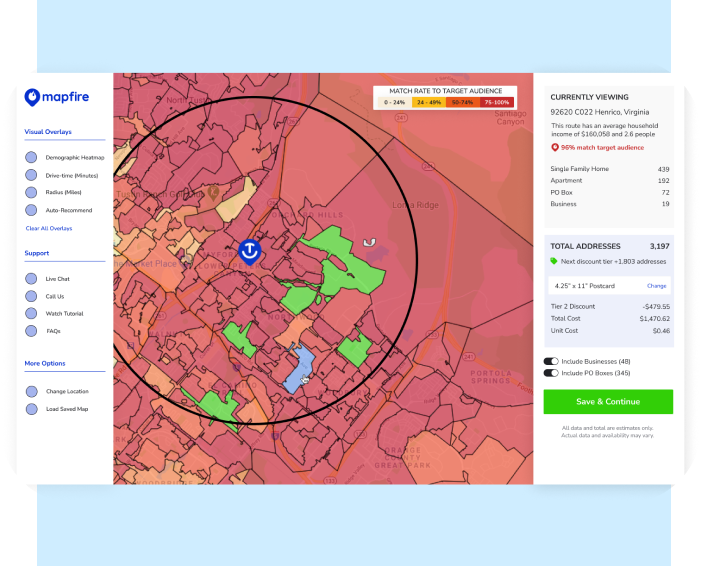Screen dimensions: 701x566
Task: Select the Drive-time (Minutes) overlay circle
Action: (31, 175)
